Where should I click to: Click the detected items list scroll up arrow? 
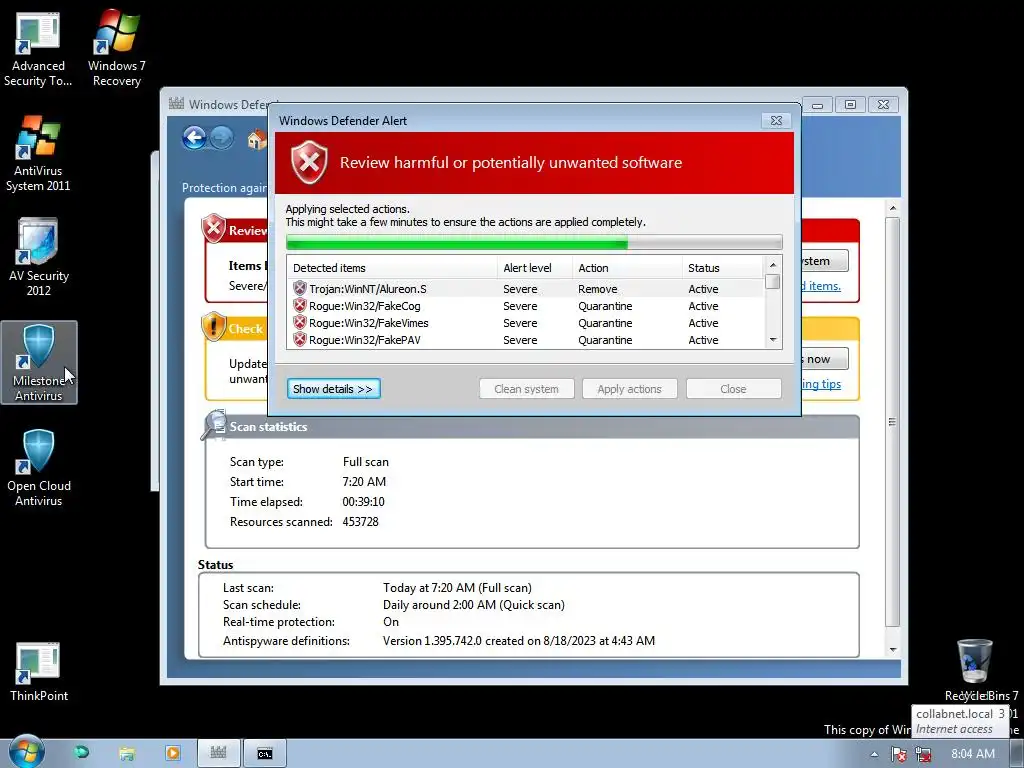[773, 264]
